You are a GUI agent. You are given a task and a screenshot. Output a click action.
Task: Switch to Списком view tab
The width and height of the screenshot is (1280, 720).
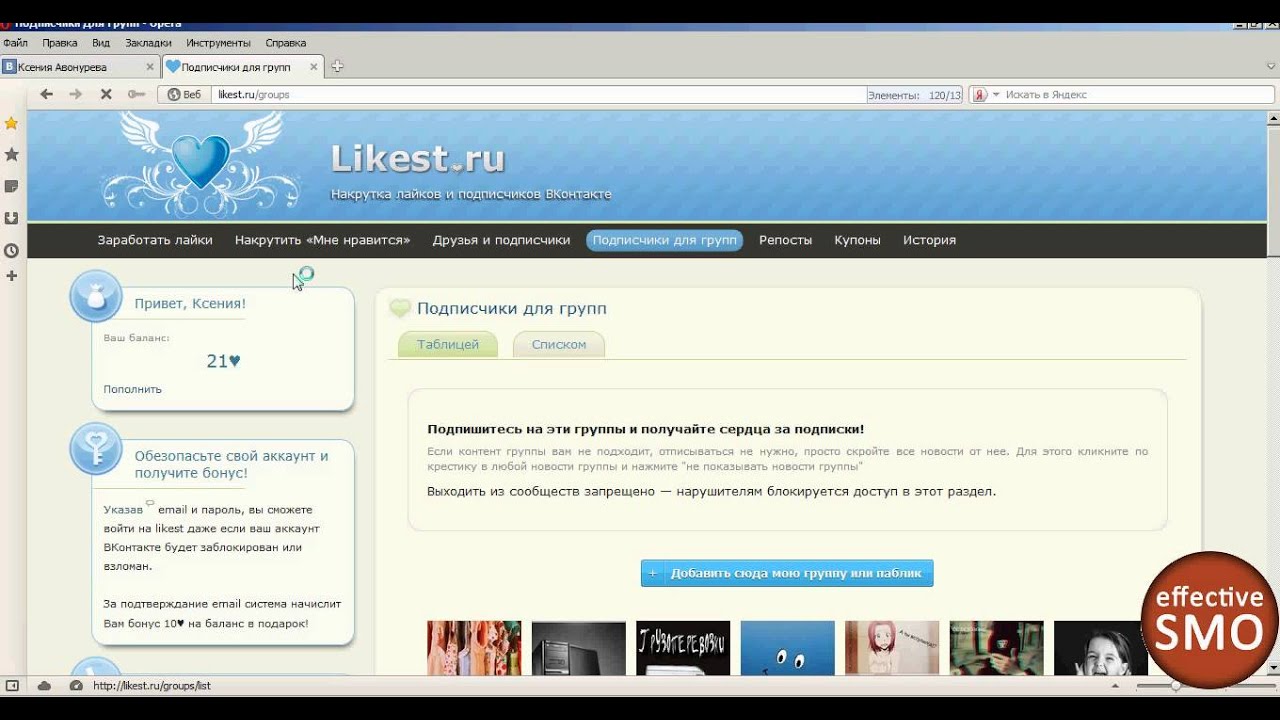point(559,344)
